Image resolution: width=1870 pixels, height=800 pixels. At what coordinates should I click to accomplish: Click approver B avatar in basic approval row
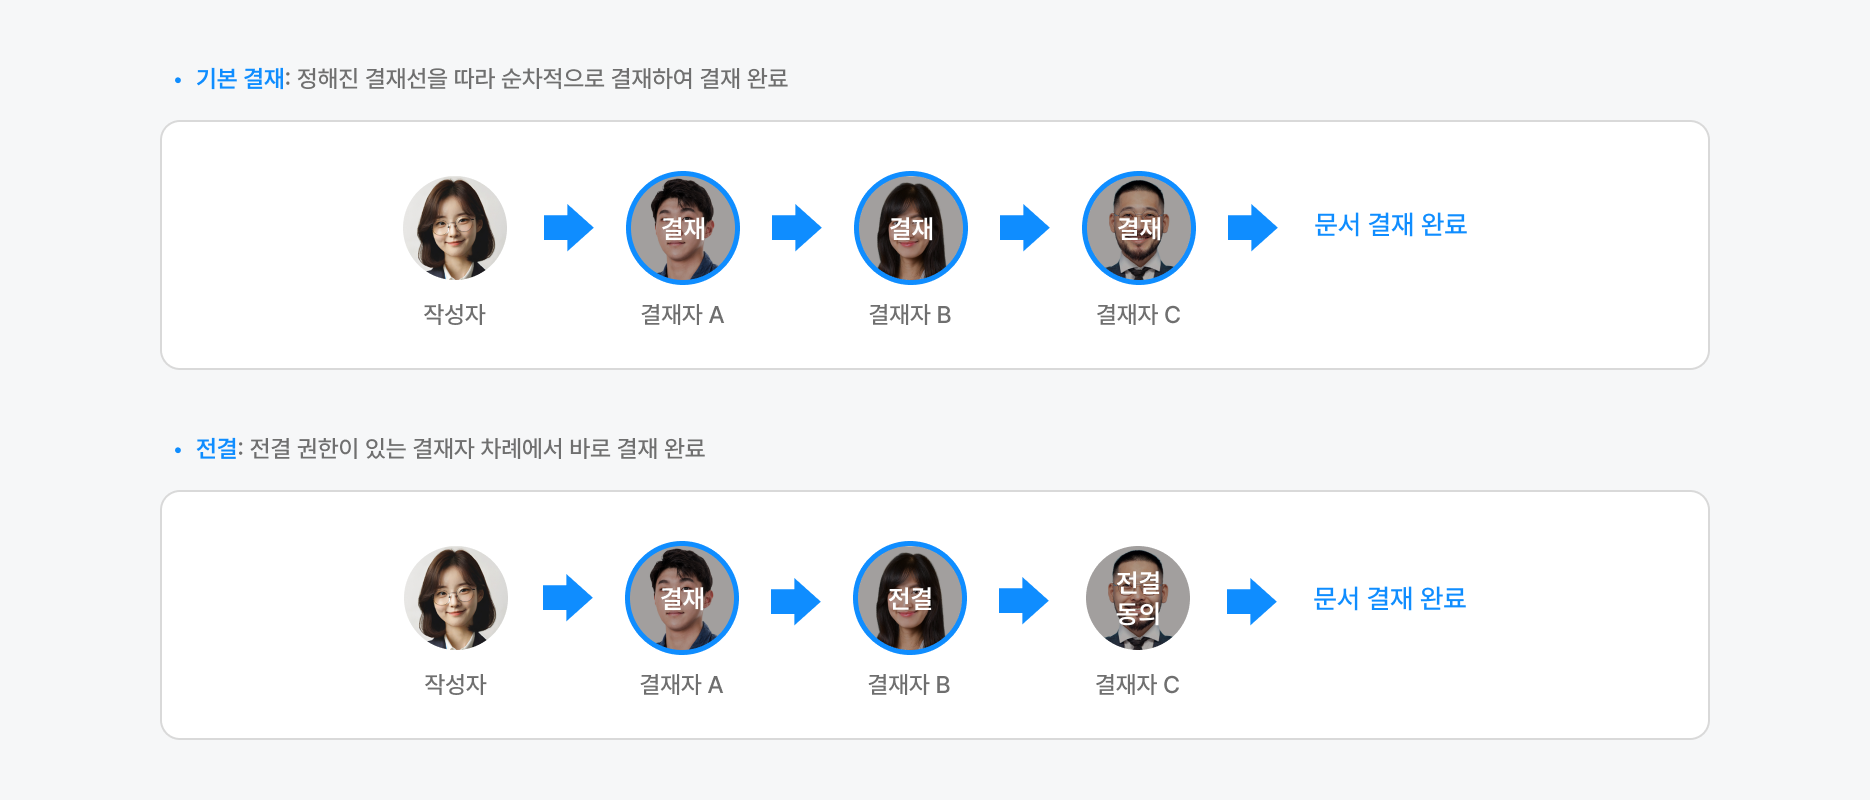911,228
